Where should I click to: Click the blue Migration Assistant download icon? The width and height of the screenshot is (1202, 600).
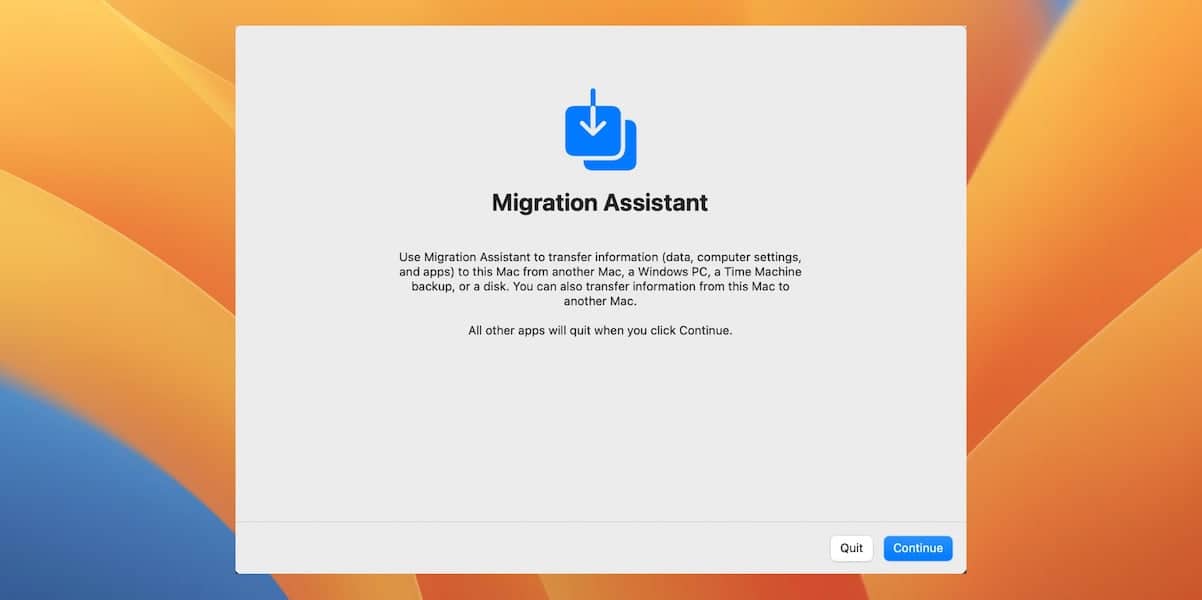pos(600,130)
